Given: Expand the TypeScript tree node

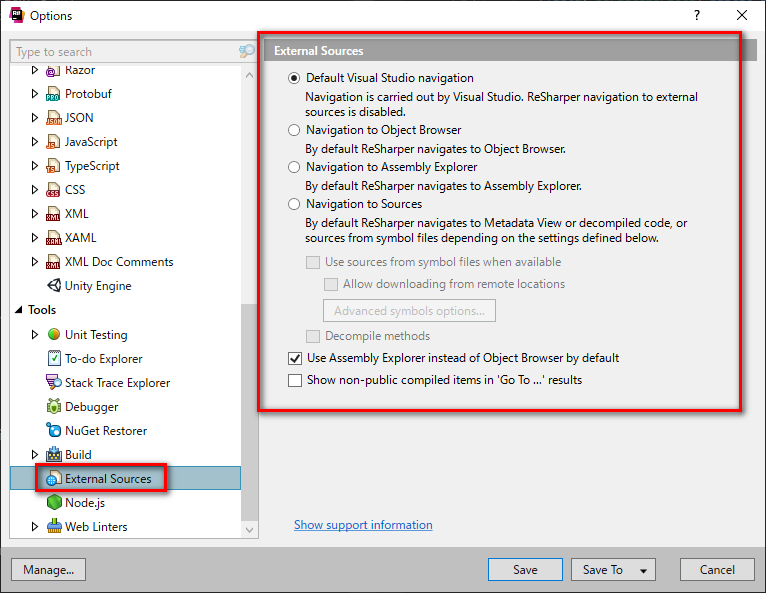Looking at the screenshot, I should pos(34,166).
